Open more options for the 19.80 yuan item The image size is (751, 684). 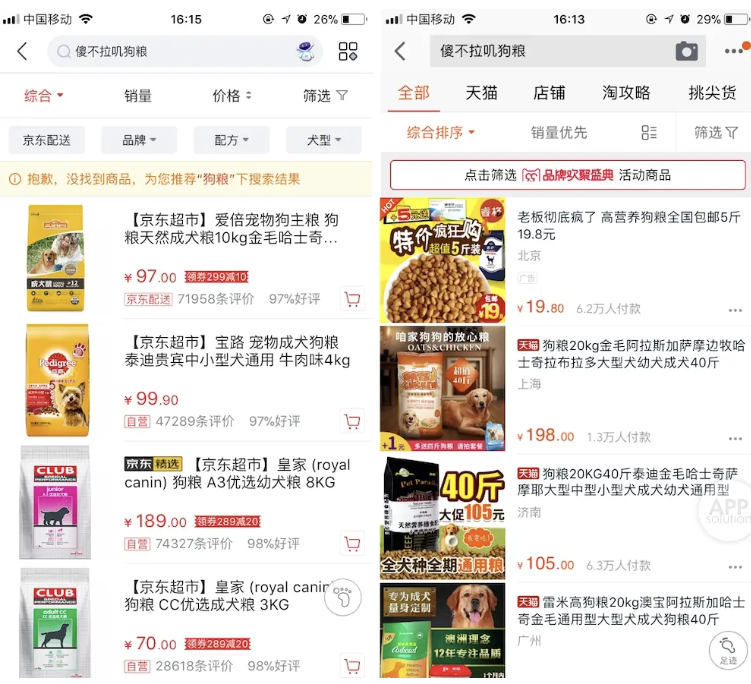(735, 310)
